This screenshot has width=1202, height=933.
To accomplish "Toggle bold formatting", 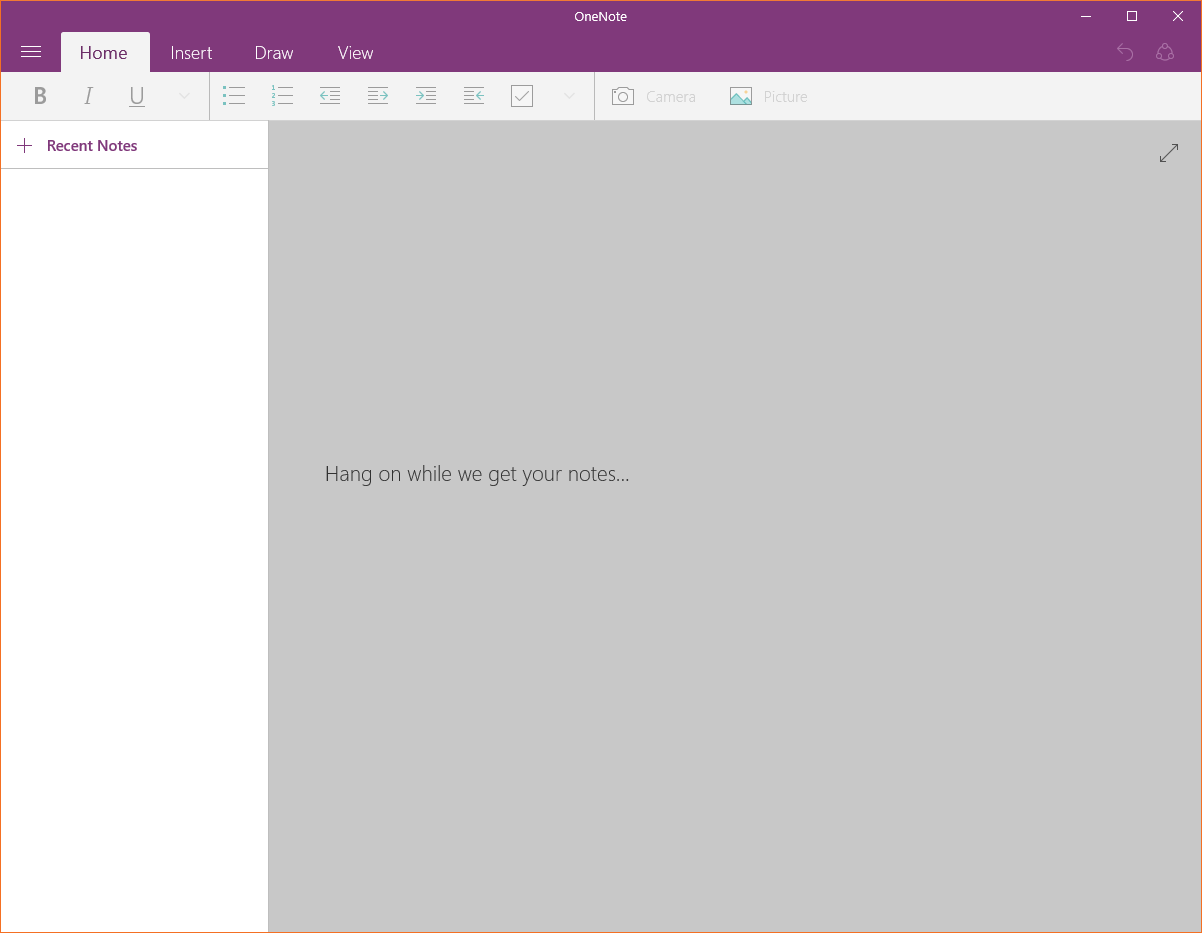I will 40,96.
